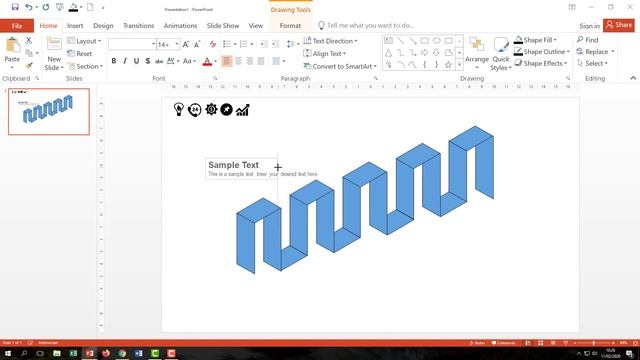Select the Text Box shape in gallery
The width and height of the screenshot is (640, 360).
pos(389,40)
